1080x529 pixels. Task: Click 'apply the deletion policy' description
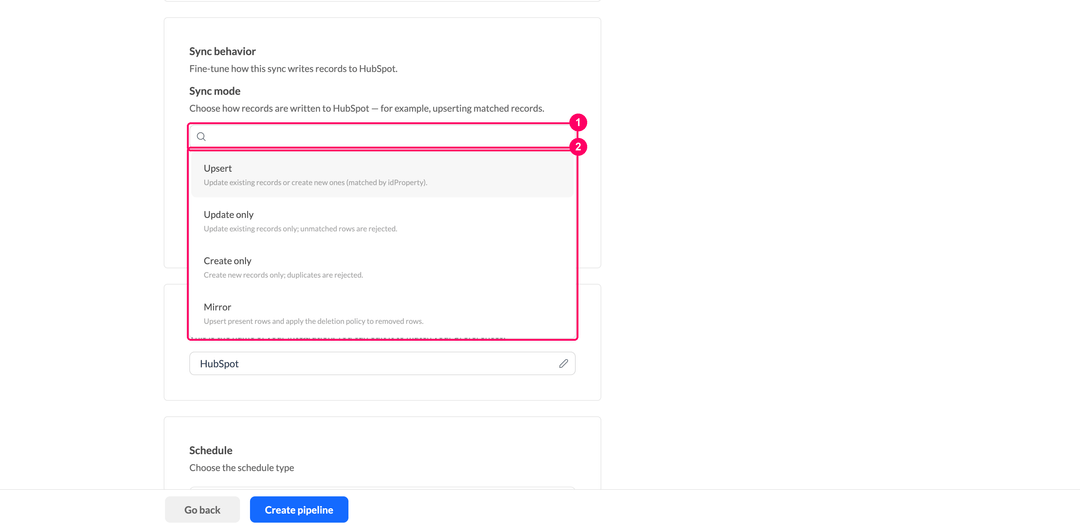point(313,321)
